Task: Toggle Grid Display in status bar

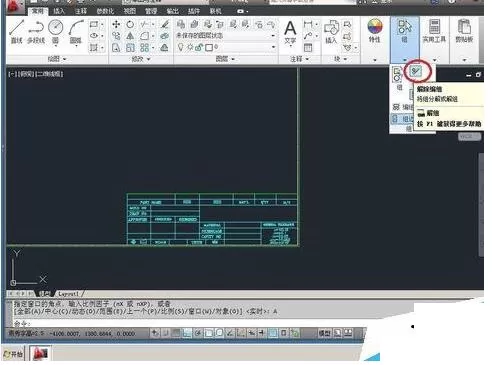Action: (x=176, y=332)
